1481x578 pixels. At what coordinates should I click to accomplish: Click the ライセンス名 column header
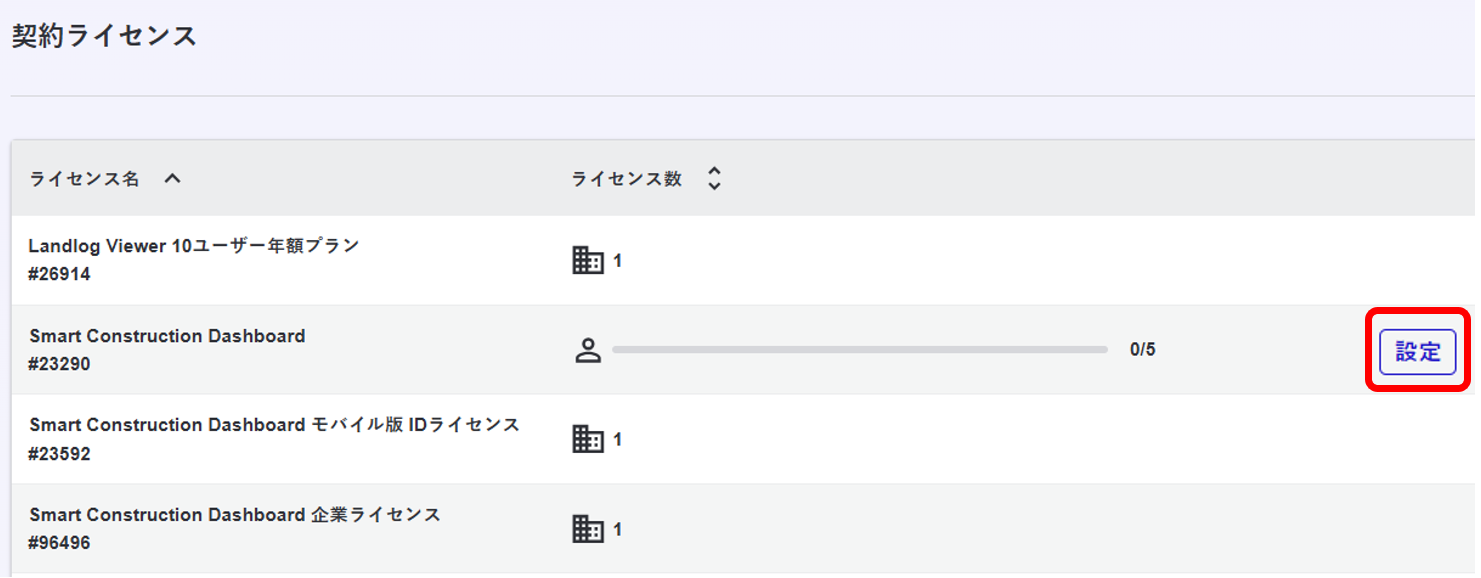pyautogui.click(x=85, y=179)
